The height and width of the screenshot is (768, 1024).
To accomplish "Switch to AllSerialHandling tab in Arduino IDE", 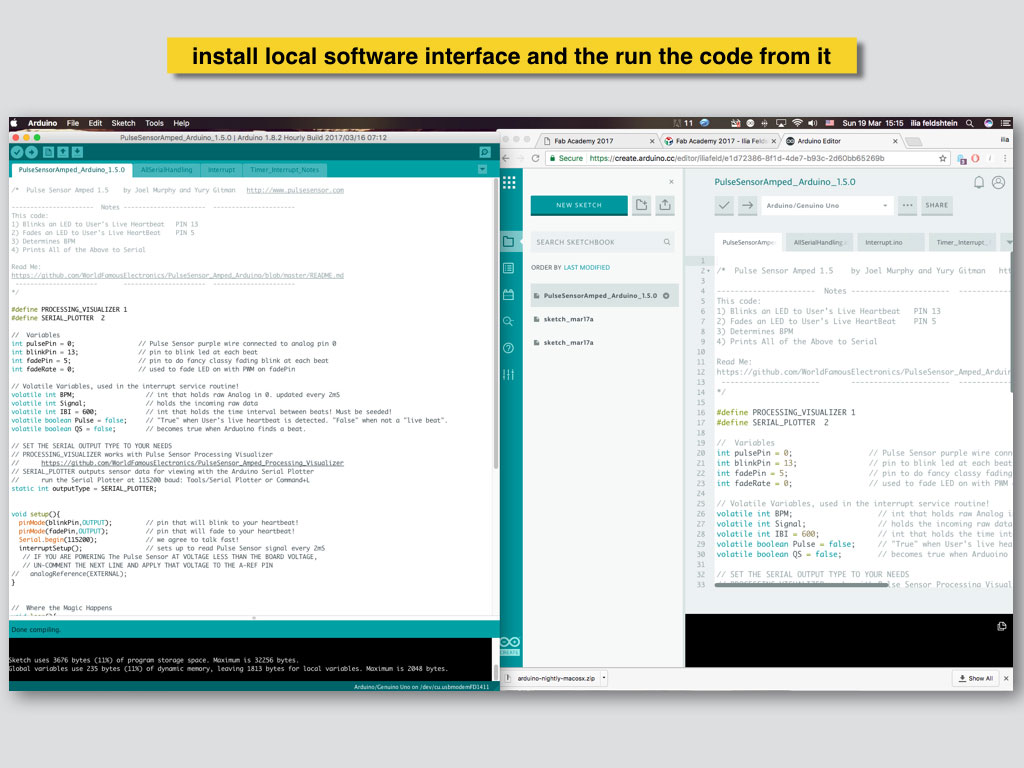I will pyautogui.click(x=167, y=170).
